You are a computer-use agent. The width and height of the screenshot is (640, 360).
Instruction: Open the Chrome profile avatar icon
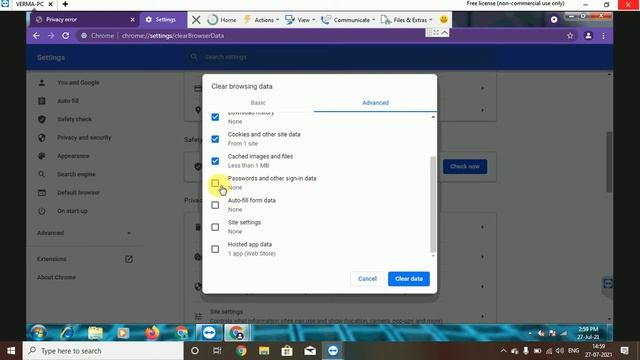(x=588, y=36)
